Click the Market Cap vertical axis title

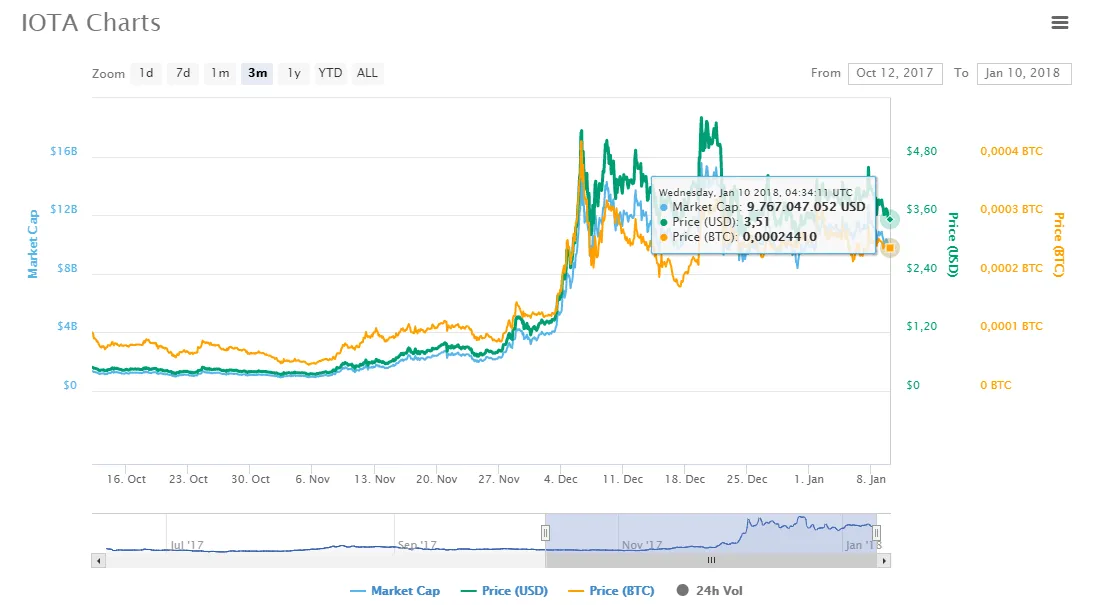33,244
